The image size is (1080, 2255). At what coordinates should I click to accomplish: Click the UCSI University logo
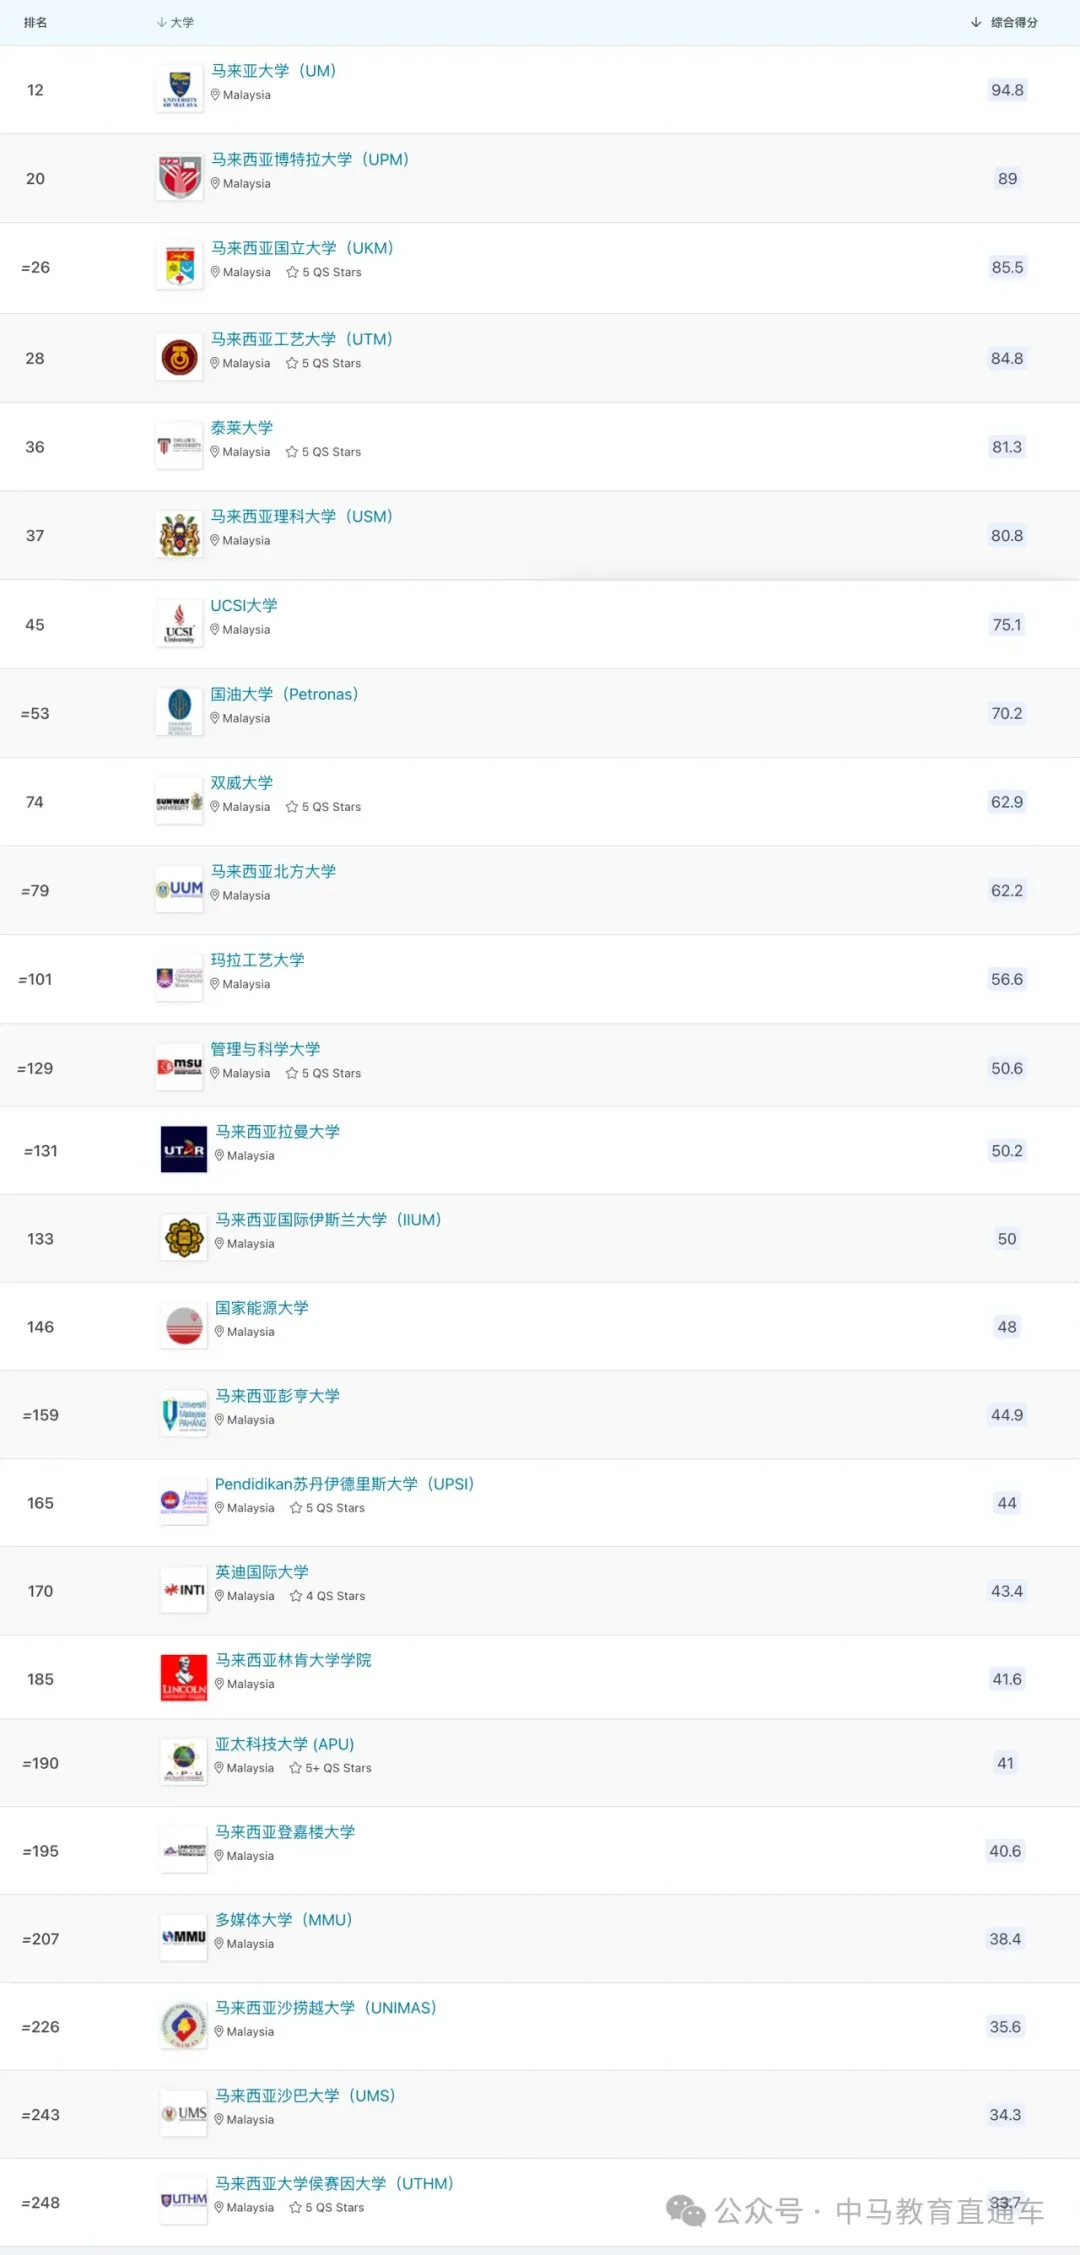coord(180,624)
